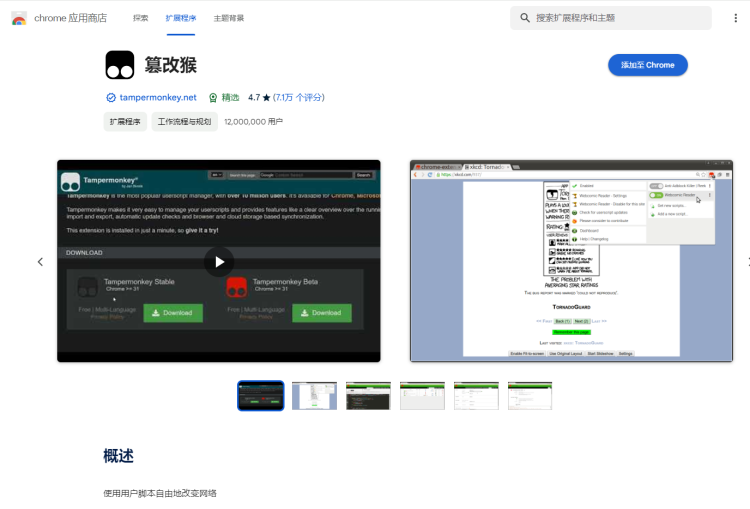Go to previous screenshot with left arrow
The height and width of the screenshot is (509, 750).
click(x=40, y=262)
